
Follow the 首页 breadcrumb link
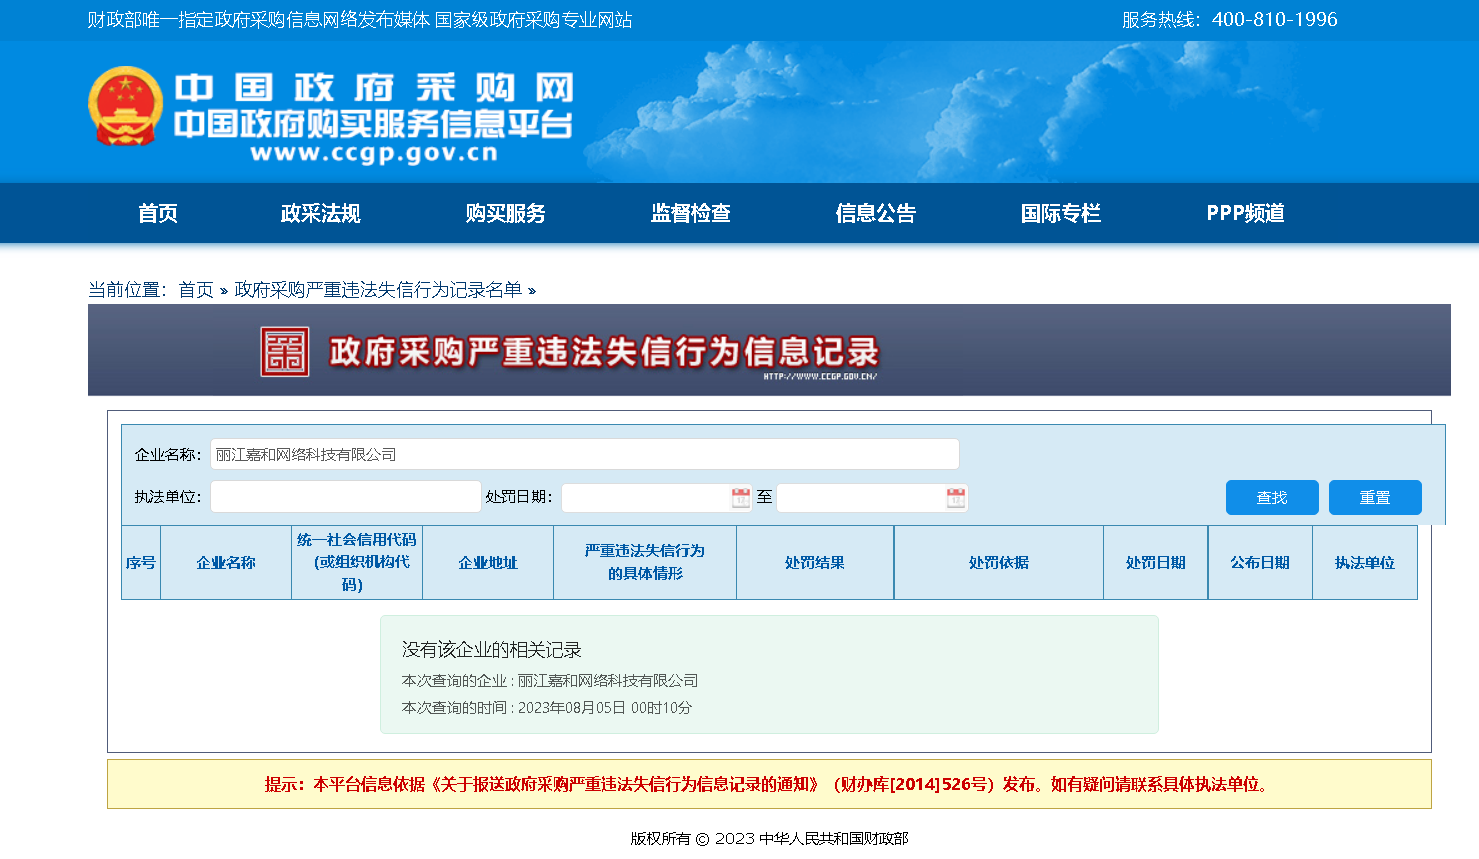click(196, 290)
